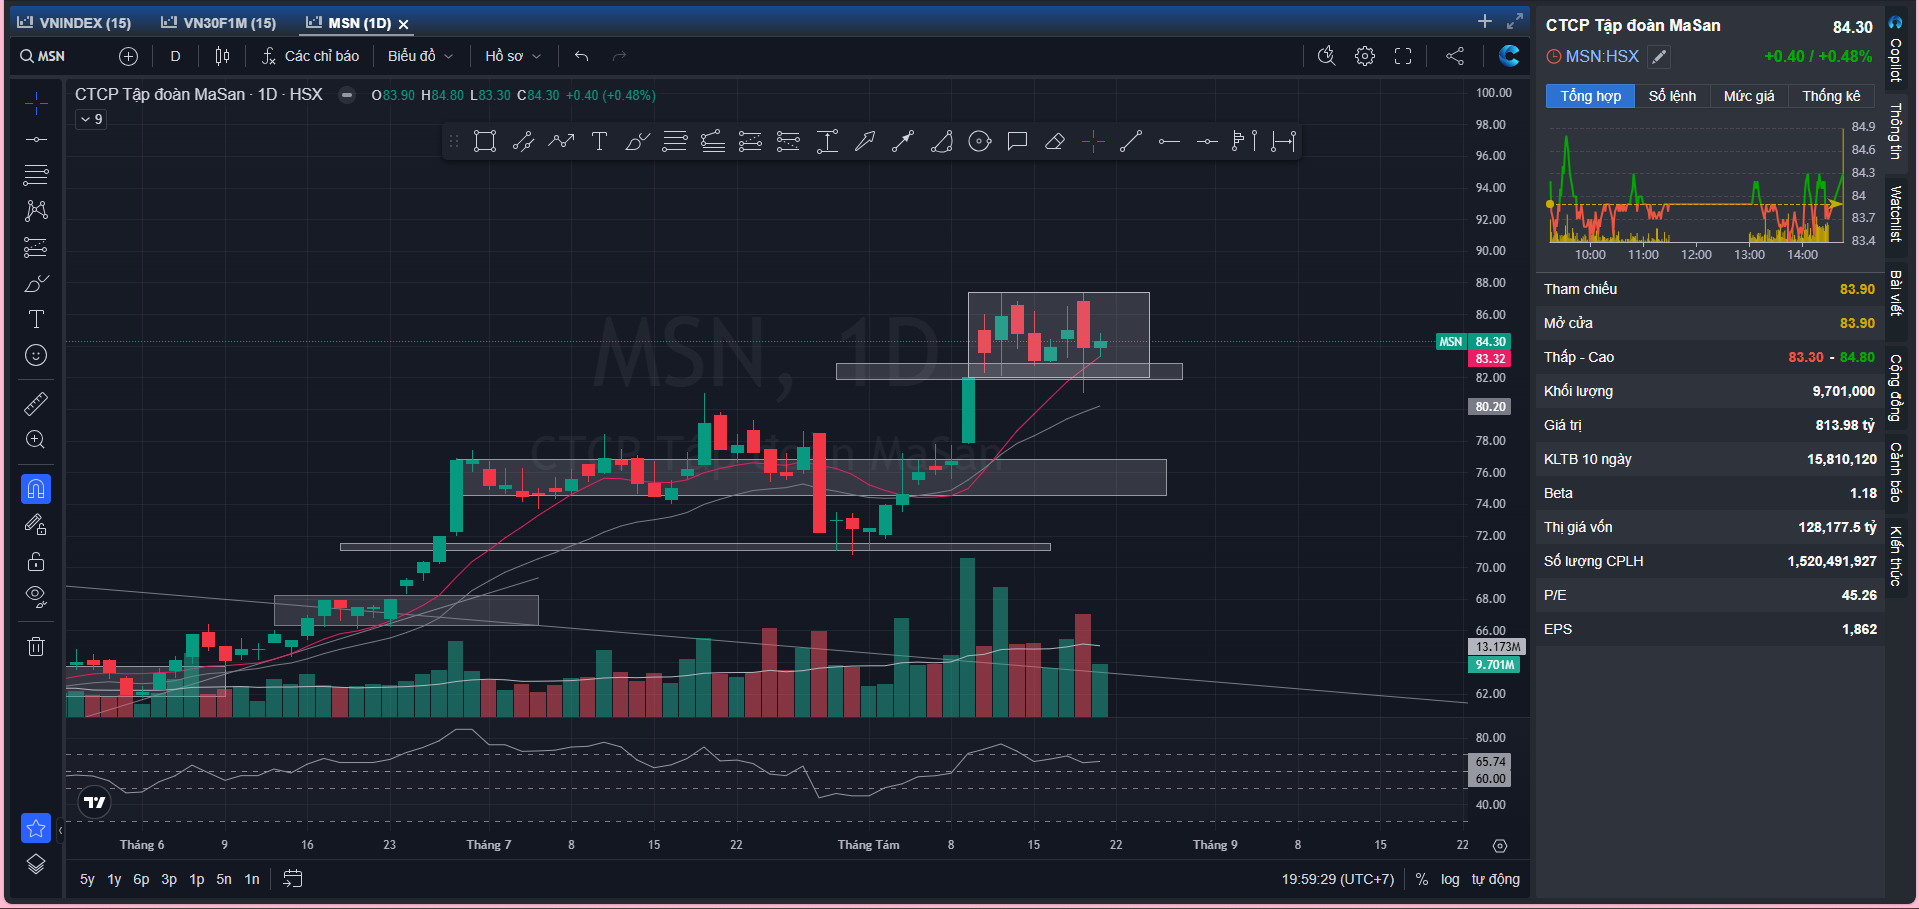Hide the chart legend with the minus button
Screen dimensions: 1919x909
pyautogui.click(x=347, y=95)
